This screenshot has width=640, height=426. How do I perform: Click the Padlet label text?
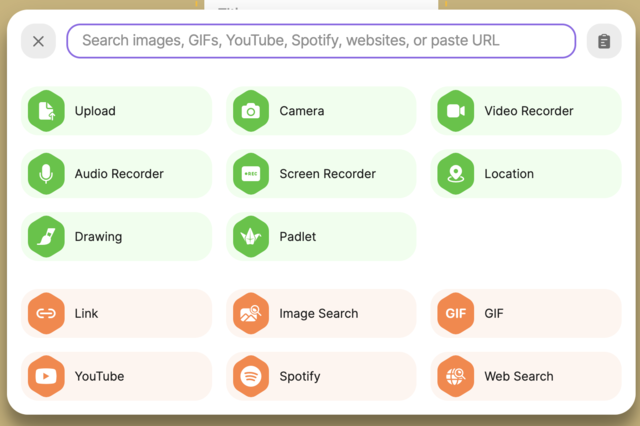298,237
